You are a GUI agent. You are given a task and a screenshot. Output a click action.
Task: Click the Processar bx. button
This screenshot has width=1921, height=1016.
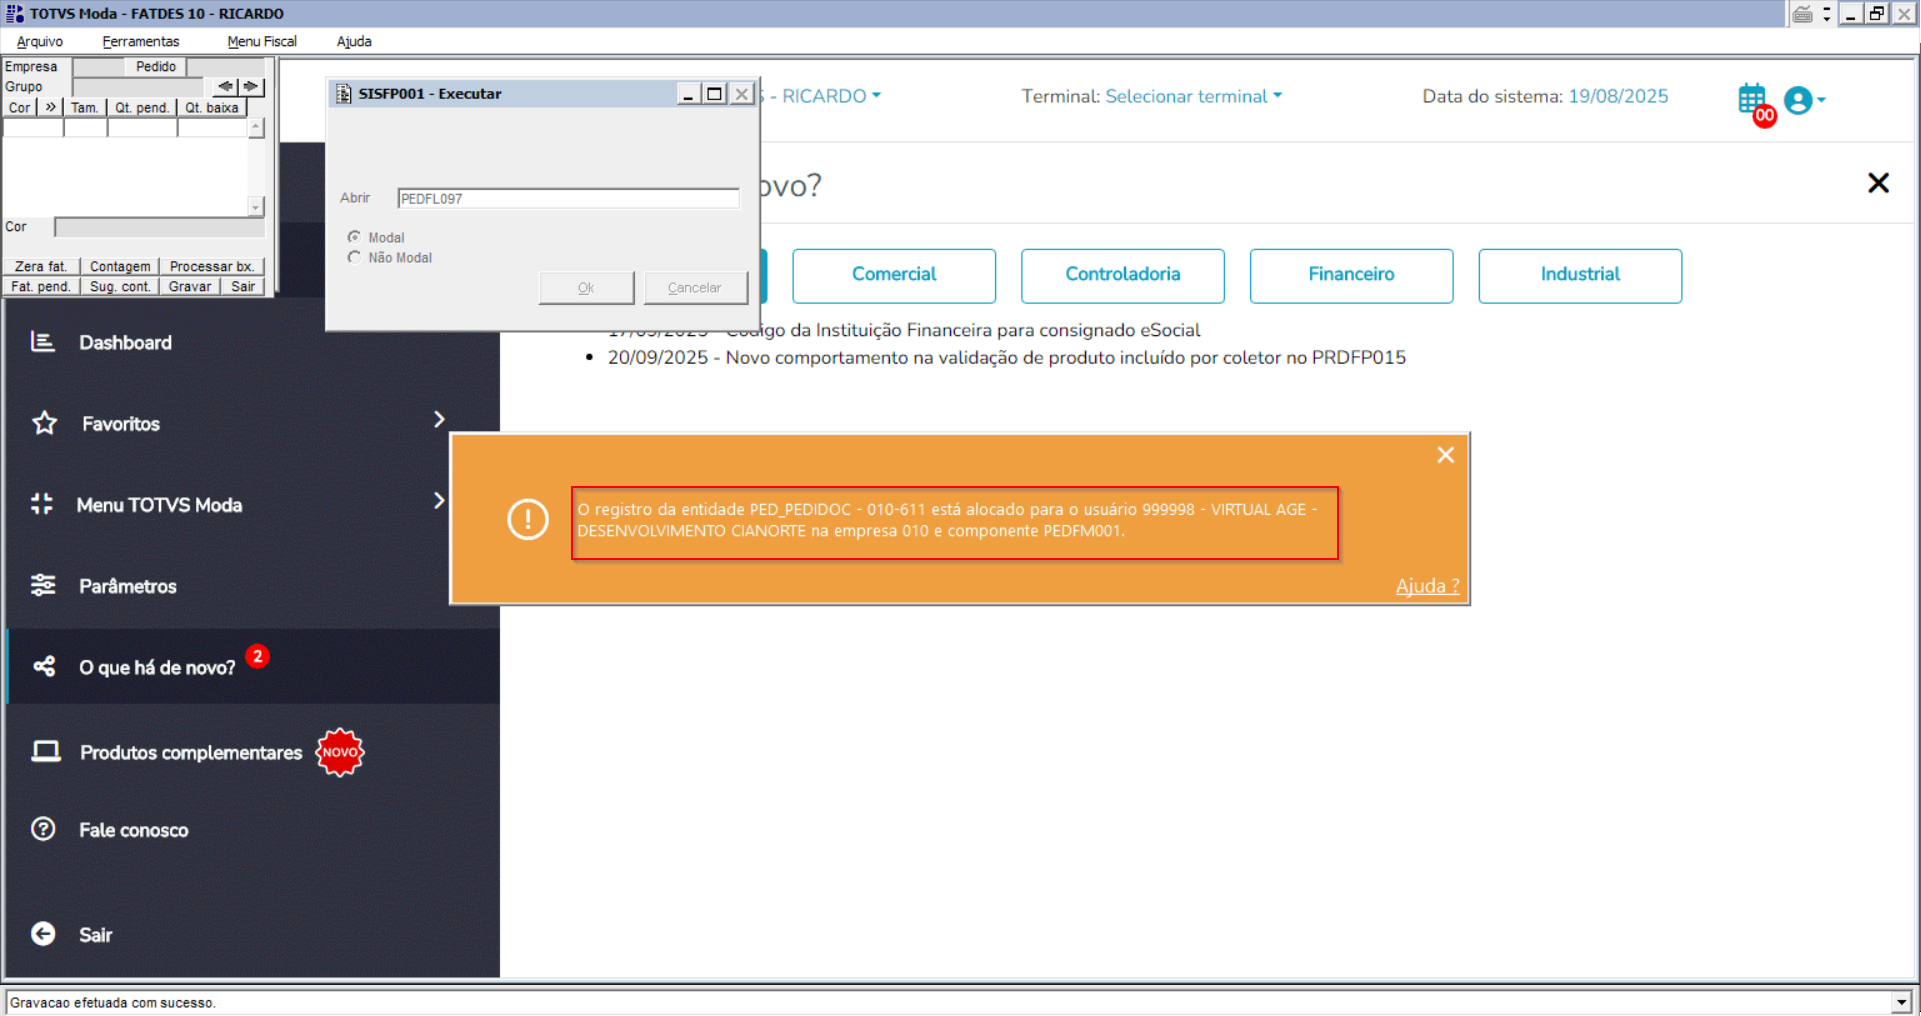(212, 266)
